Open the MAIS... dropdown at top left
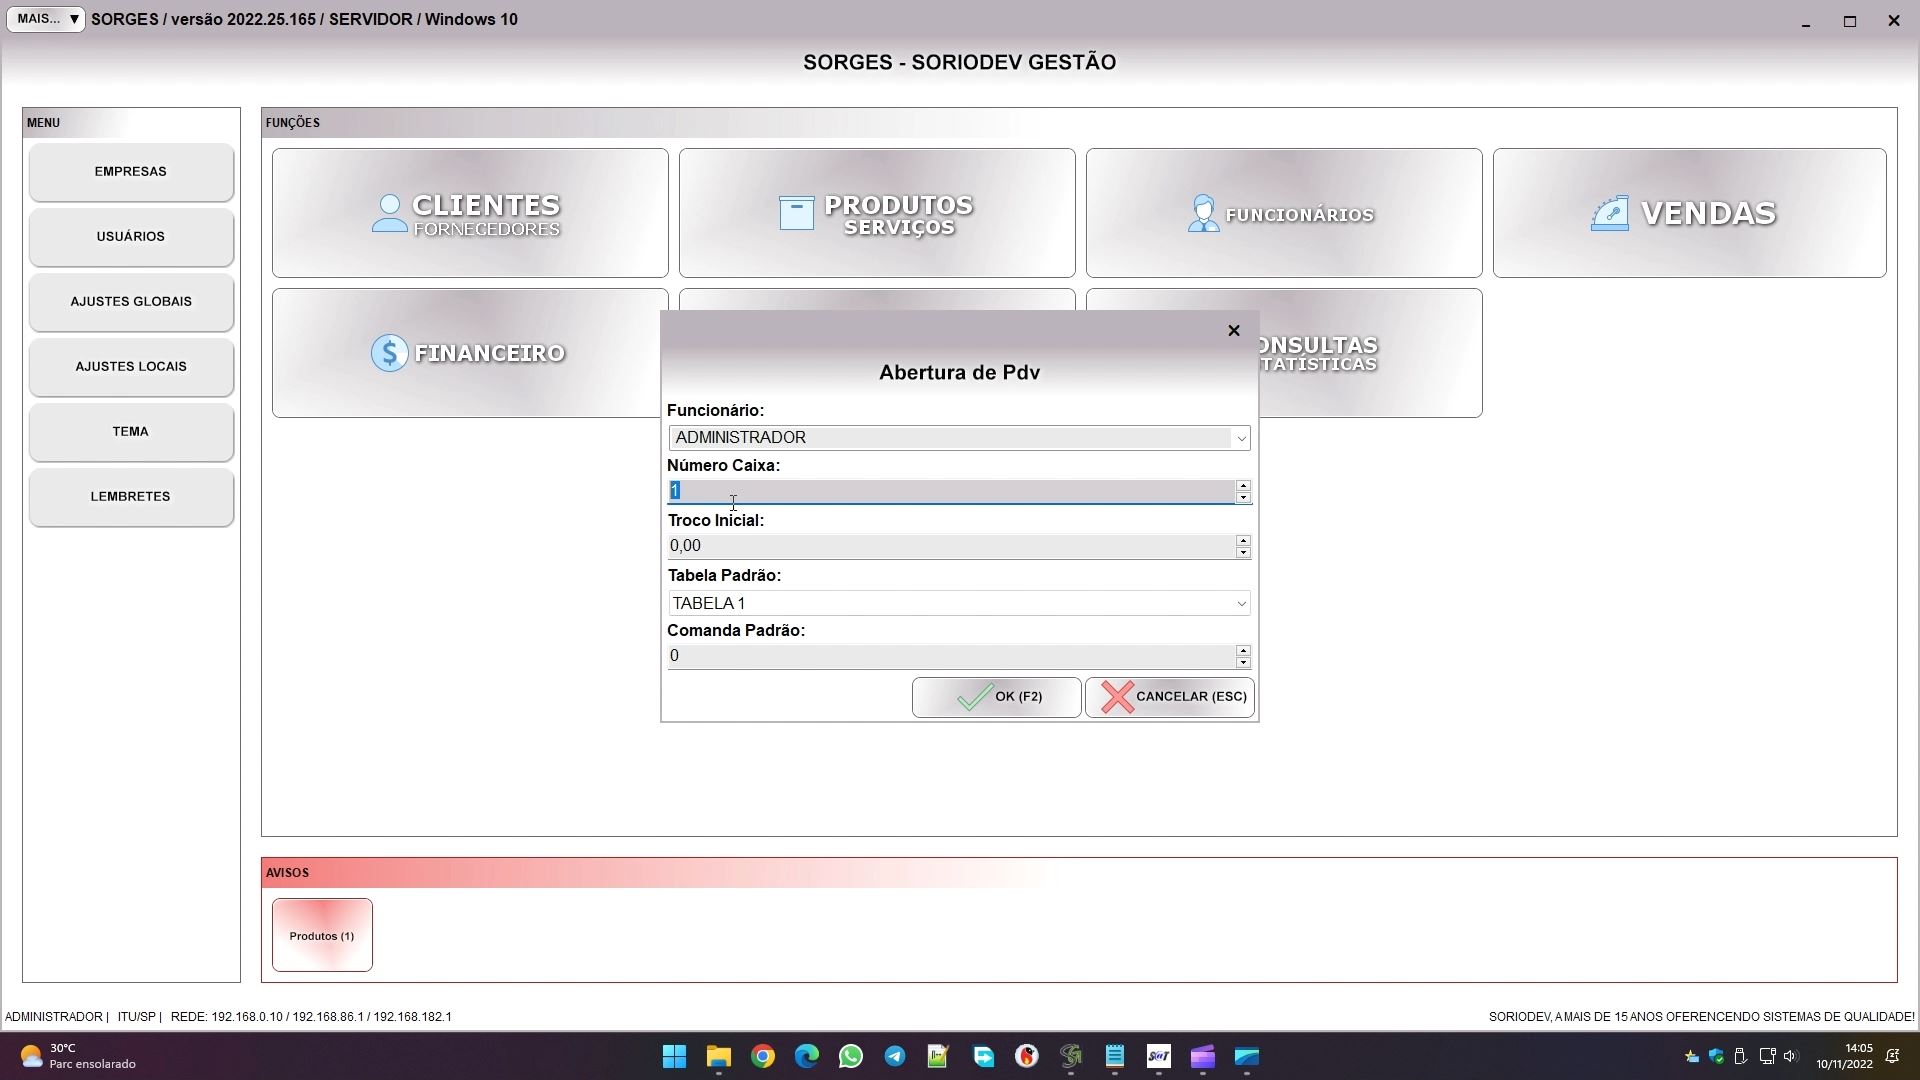Screen dimensions: 1920x1080 [46, 19]
